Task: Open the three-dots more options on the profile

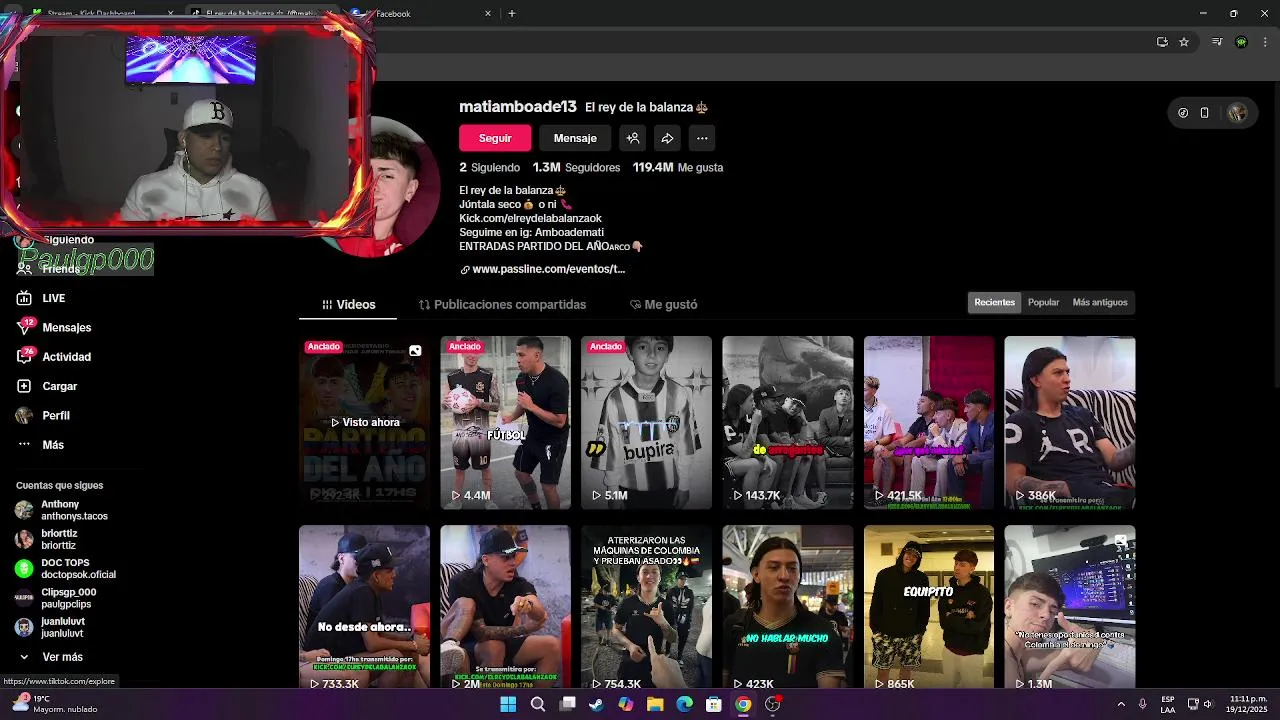Action: pyautogui.click(x=702, y=138)
